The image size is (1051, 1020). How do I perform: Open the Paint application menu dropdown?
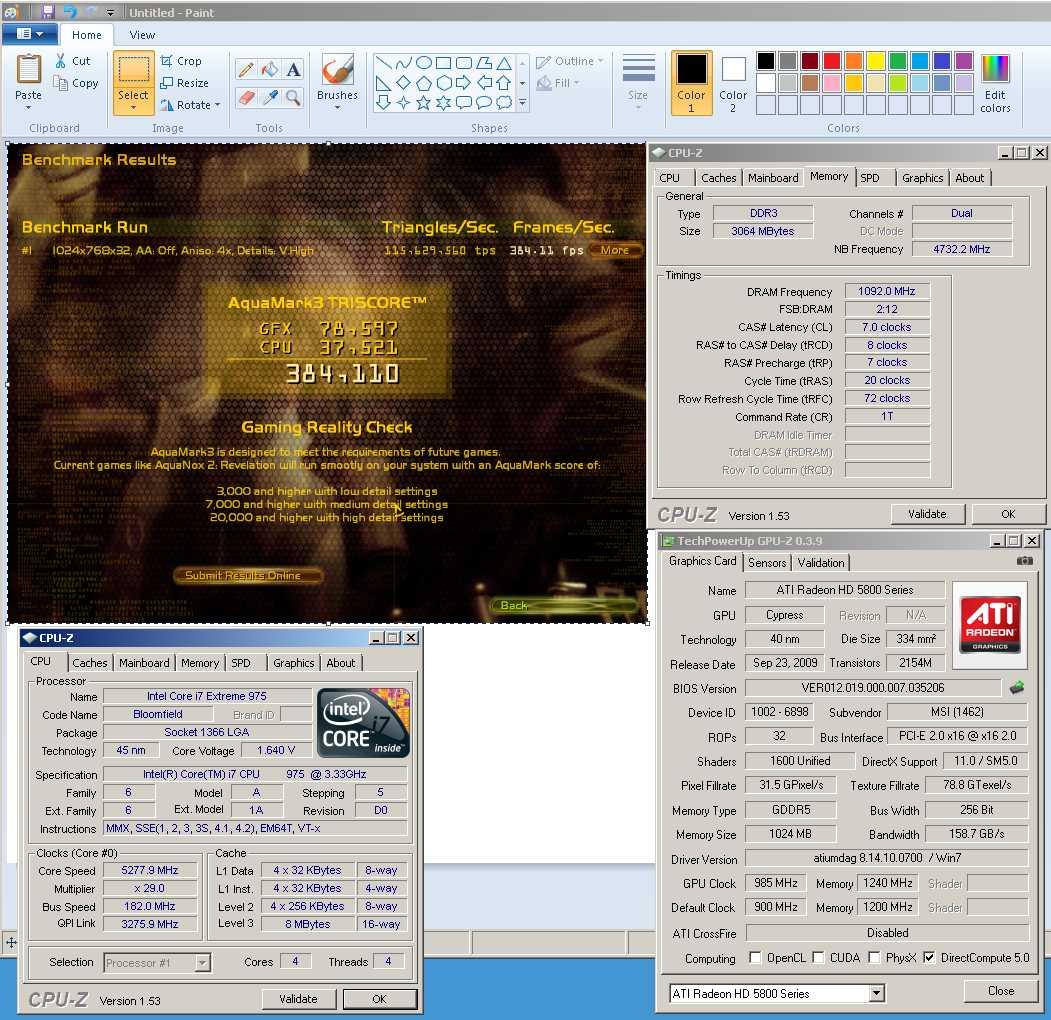click(29, 34)
